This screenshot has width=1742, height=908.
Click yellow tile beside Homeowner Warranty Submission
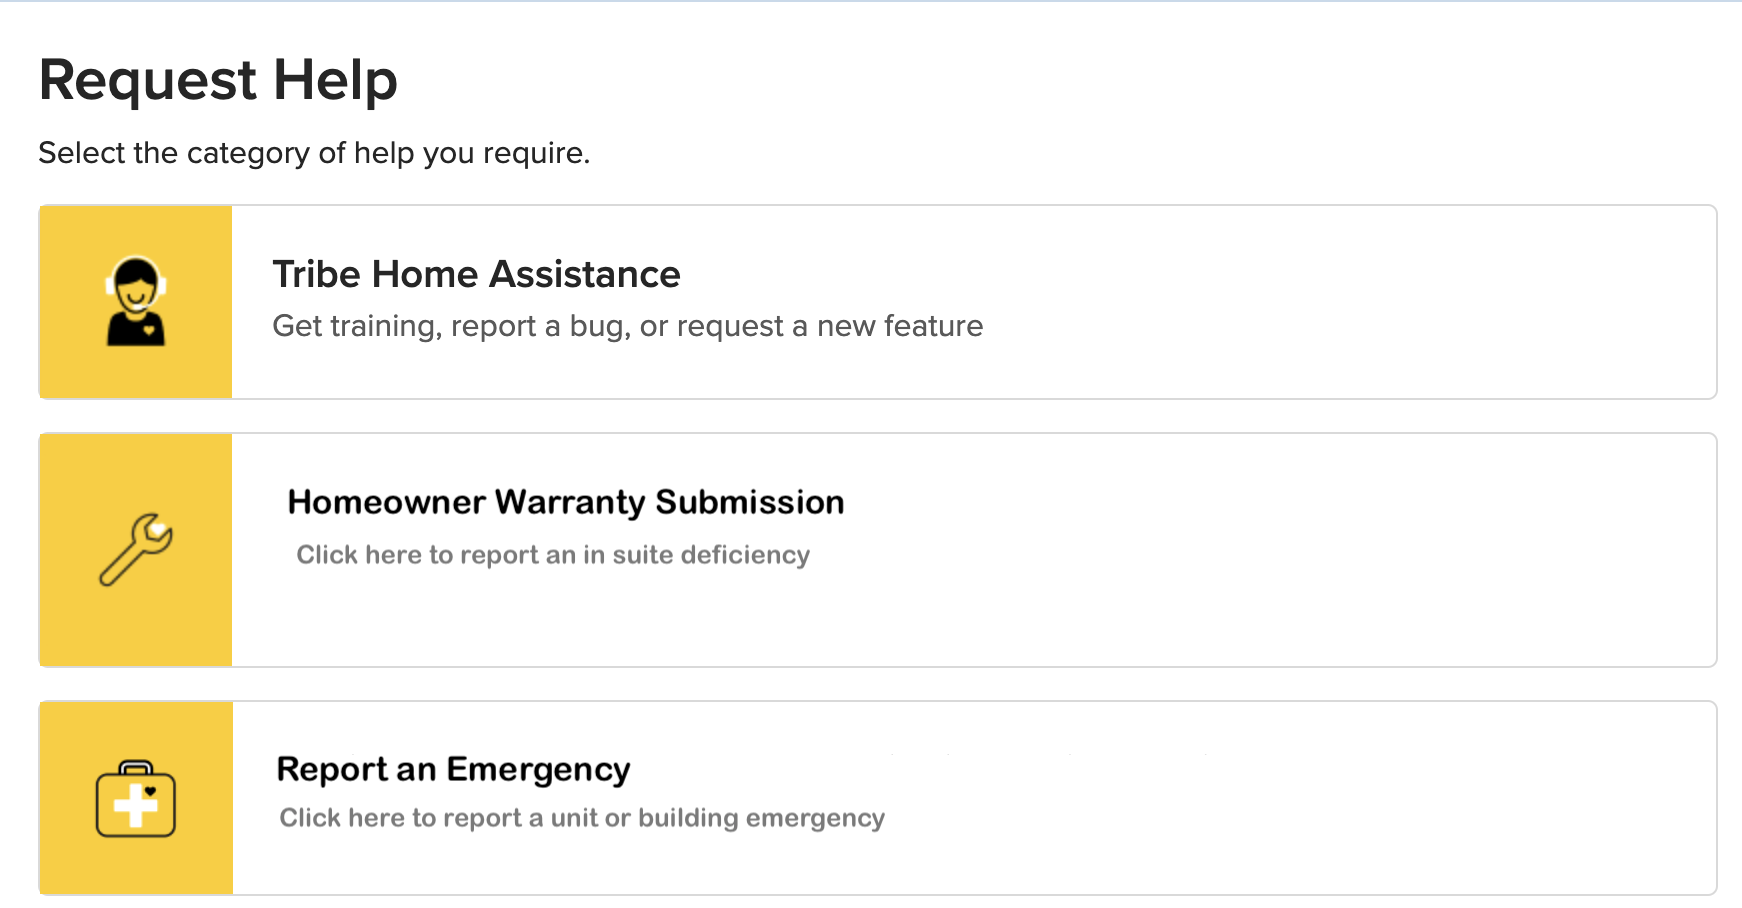(x=136, y=550)
